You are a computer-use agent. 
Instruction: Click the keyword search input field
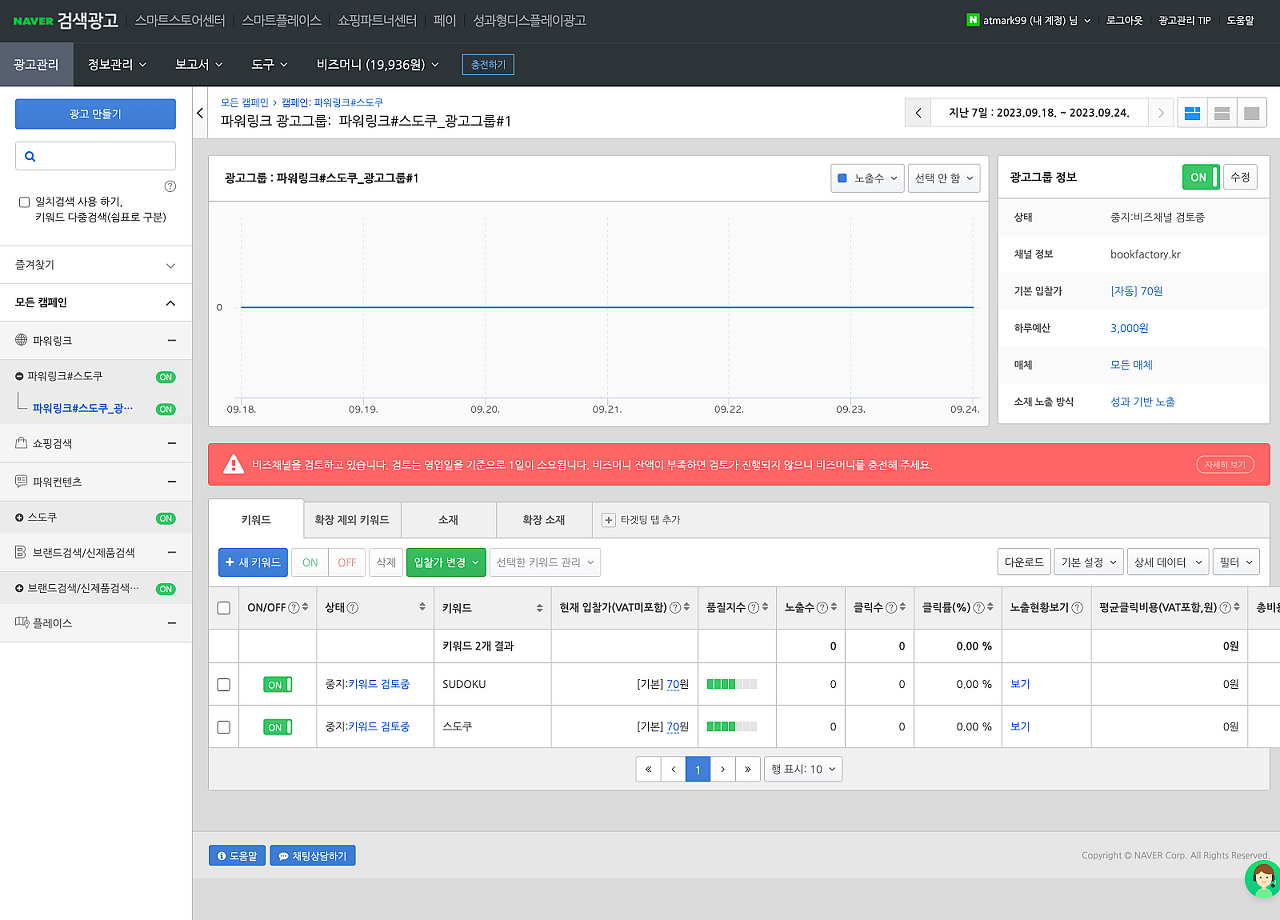click(105, 156)
